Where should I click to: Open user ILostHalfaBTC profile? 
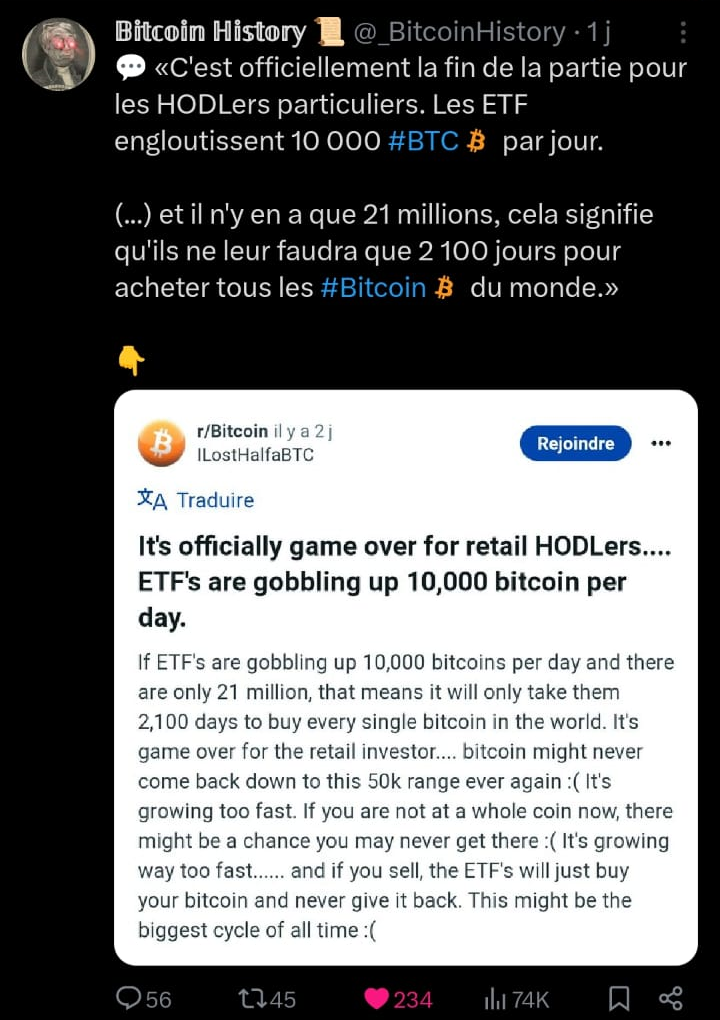tap(255, 454)
